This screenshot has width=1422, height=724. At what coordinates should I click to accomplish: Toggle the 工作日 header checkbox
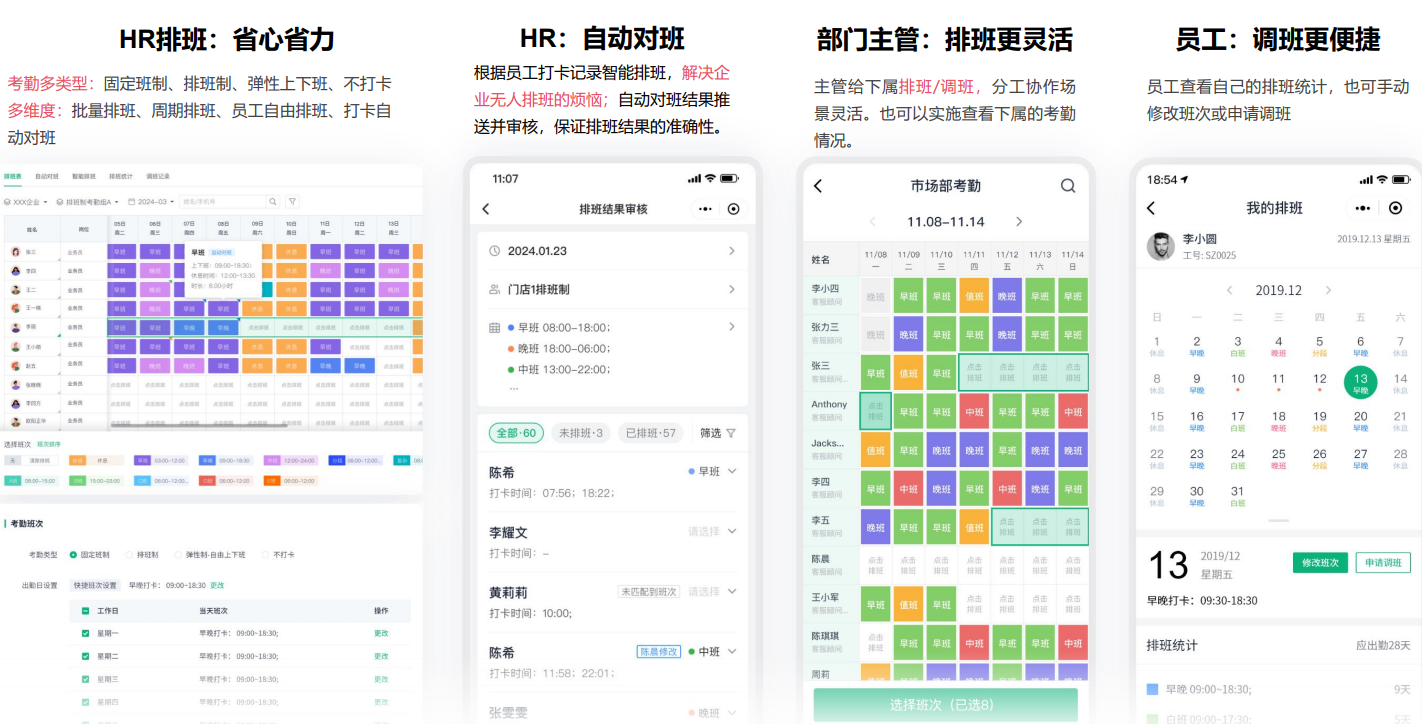pyautogui.click(x=85, y=610)
